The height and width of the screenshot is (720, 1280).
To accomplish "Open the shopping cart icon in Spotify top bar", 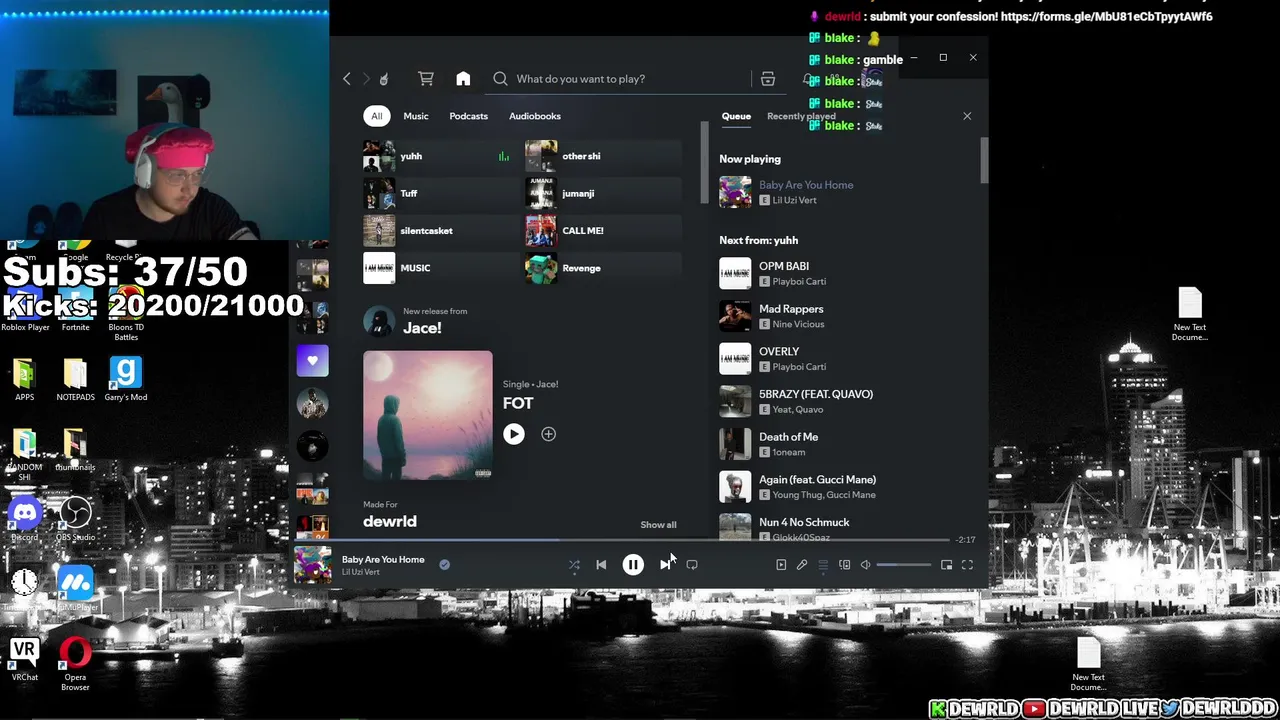I will click(x=426, y=79).
